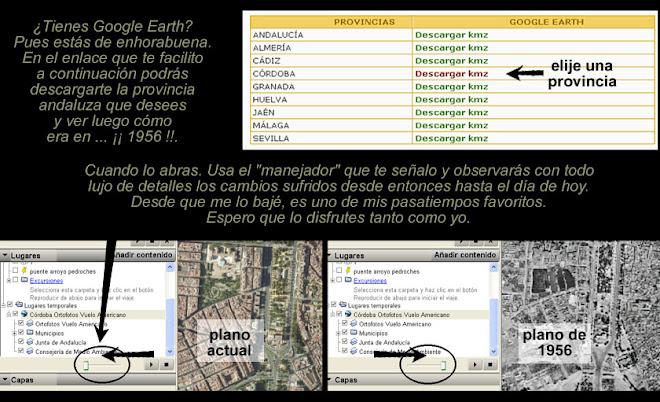Viewport: 660px width, 402px height.
Task: Click the colour satellite map labelled plano actual
Action: pyautogui.click(x=250, y=316)
